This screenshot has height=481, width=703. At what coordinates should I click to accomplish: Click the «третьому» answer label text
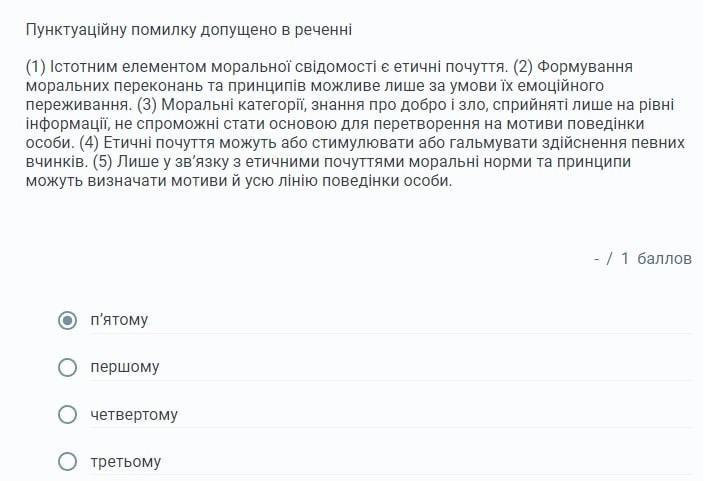click(126, 462)
